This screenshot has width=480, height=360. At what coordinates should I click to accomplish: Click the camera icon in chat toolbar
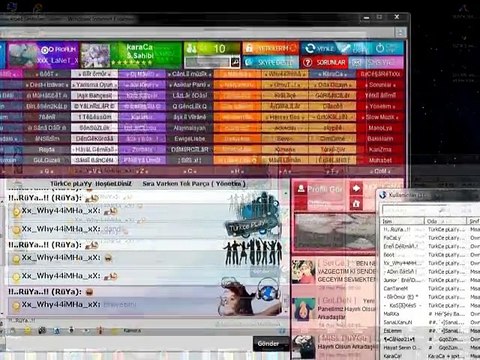(x=42, y=330)
